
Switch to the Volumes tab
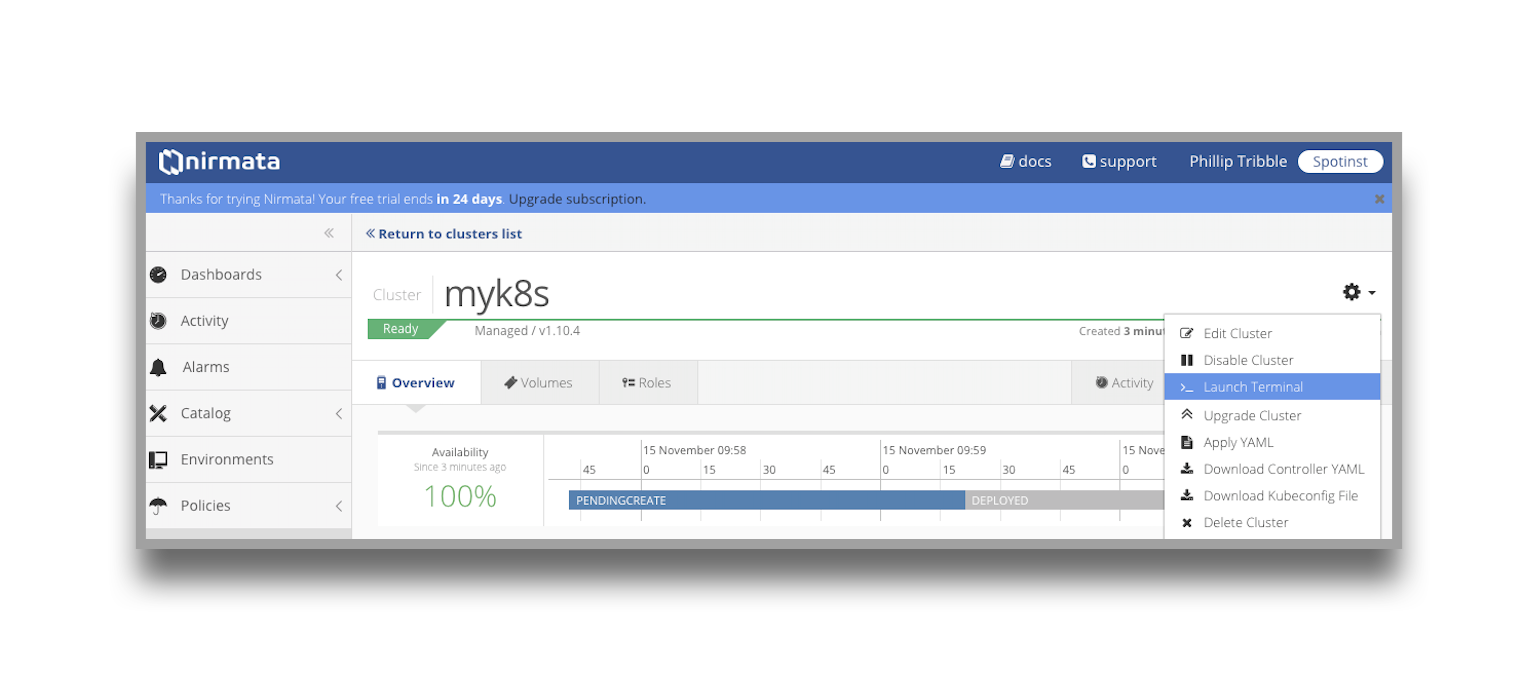[539, 383]
